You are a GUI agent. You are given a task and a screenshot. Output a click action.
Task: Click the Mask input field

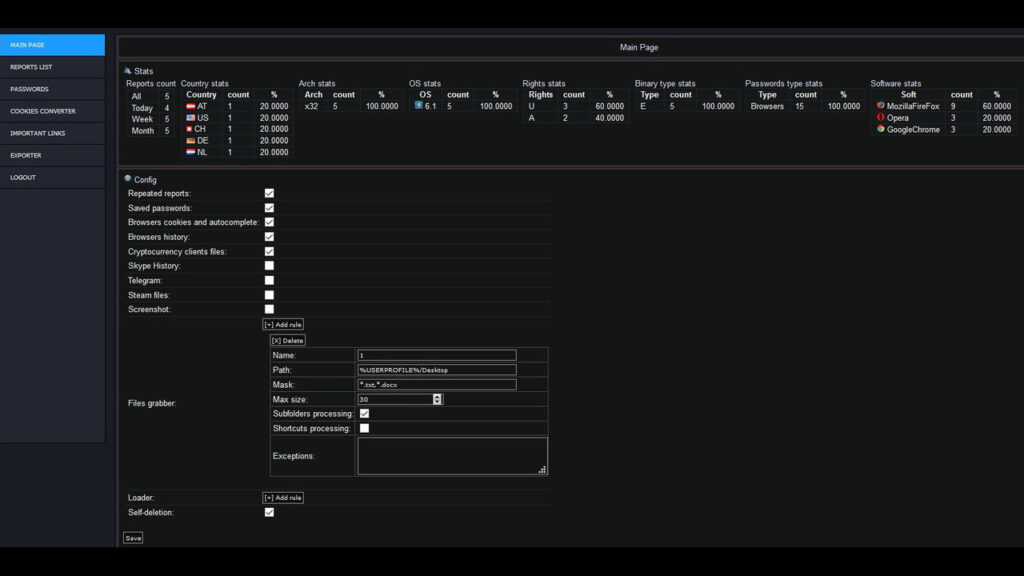pos(437,385)
